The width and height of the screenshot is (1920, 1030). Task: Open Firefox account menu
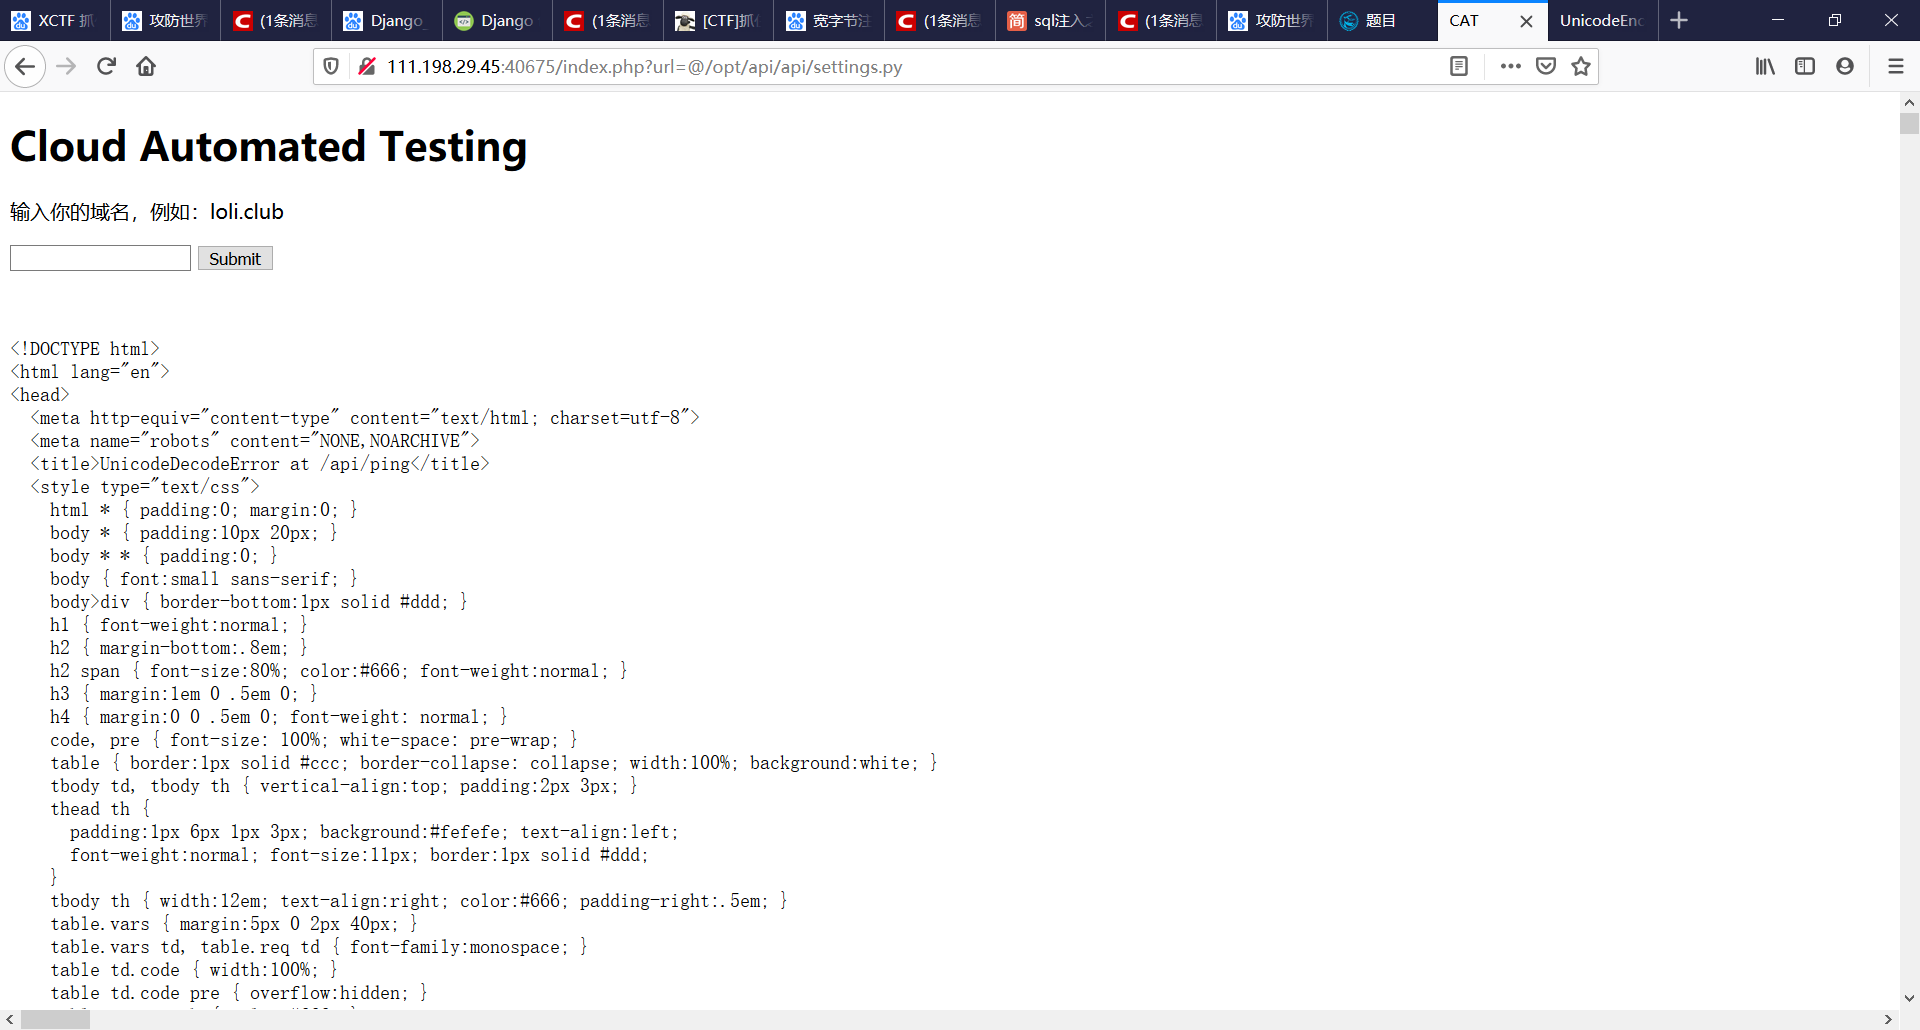tap(1845, 67)
